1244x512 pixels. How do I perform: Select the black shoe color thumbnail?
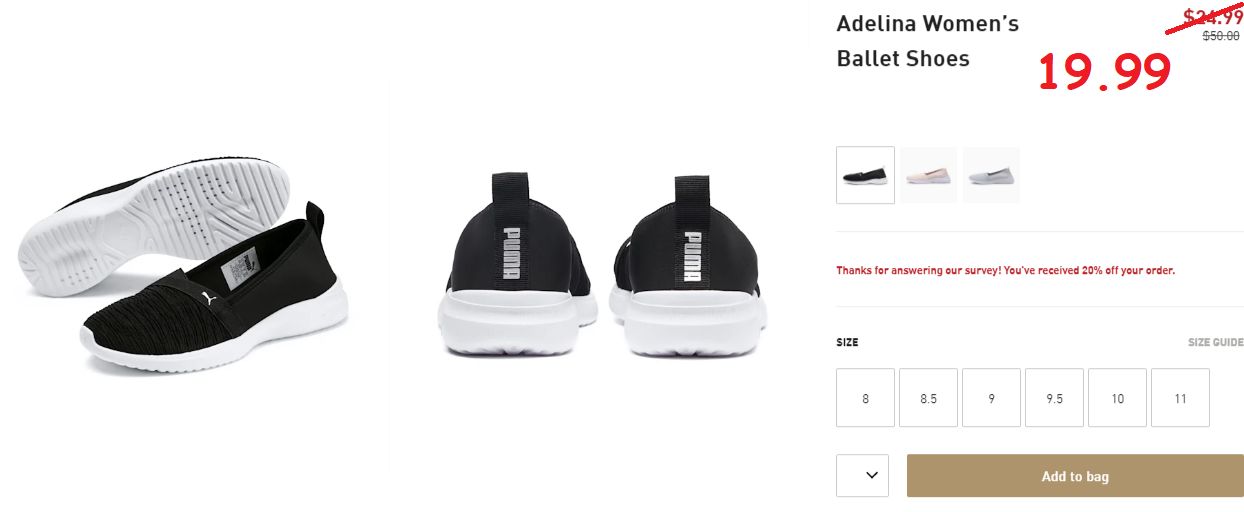pos(865,175)
